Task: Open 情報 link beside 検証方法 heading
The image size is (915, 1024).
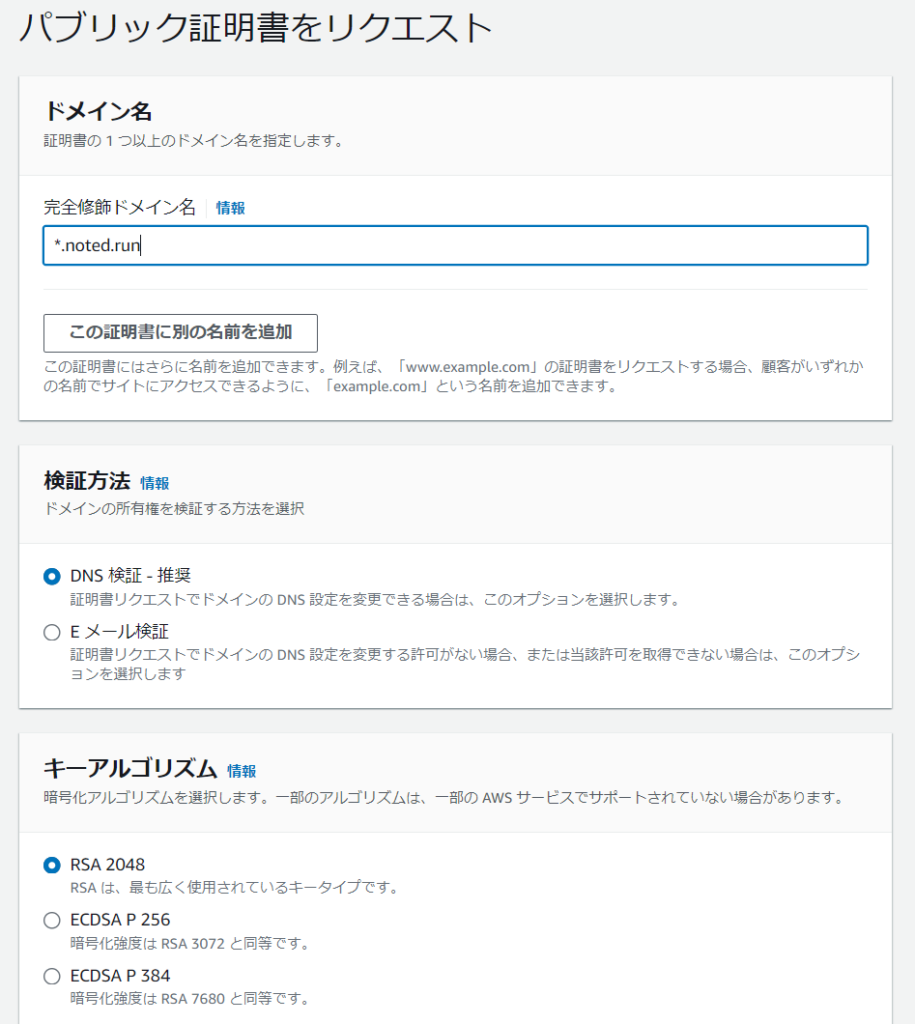Action: (155, 483)
